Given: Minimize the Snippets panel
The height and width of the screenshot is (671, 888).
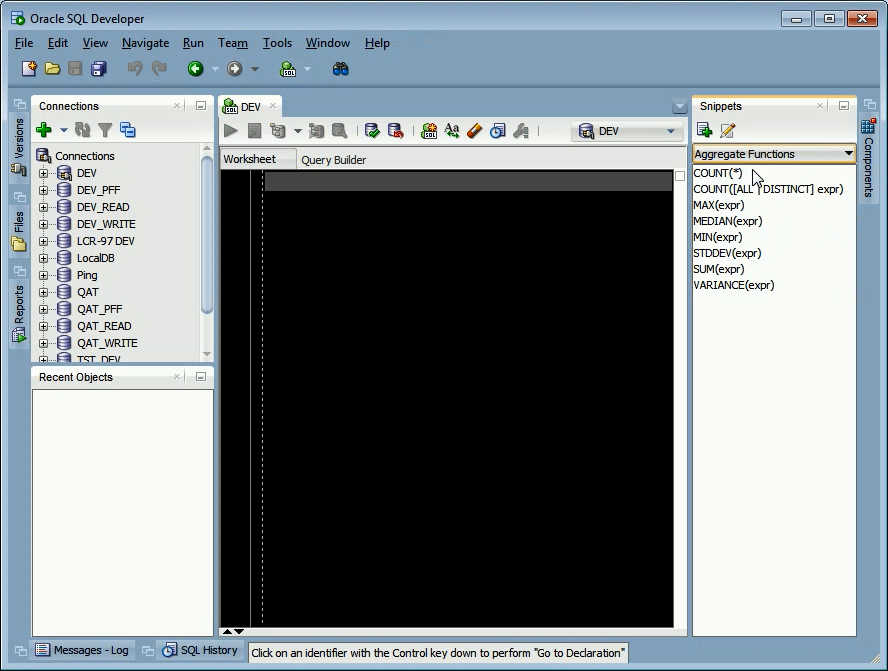Looking at the screenshot, I should (x=844, y=106).
